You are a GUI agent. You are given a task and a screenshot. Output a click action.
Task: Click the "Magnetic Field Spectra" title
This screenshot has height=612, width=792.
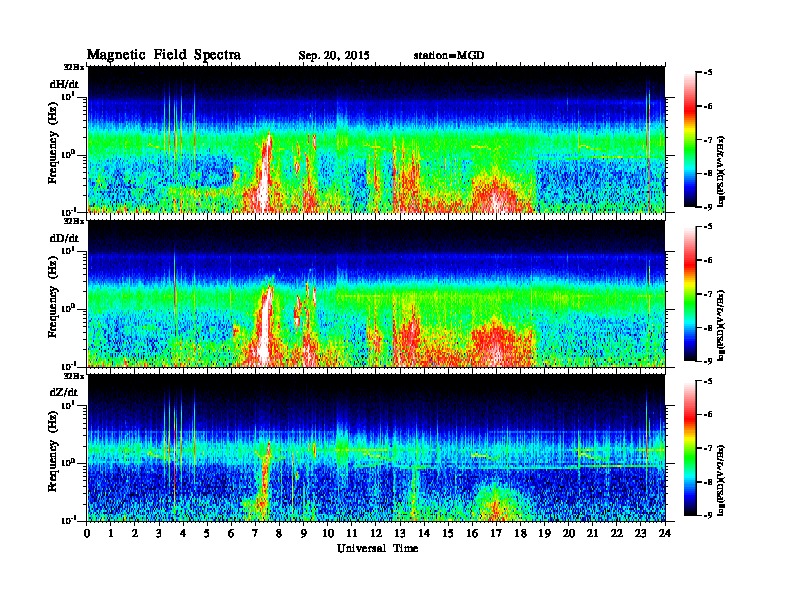(164, 55)
